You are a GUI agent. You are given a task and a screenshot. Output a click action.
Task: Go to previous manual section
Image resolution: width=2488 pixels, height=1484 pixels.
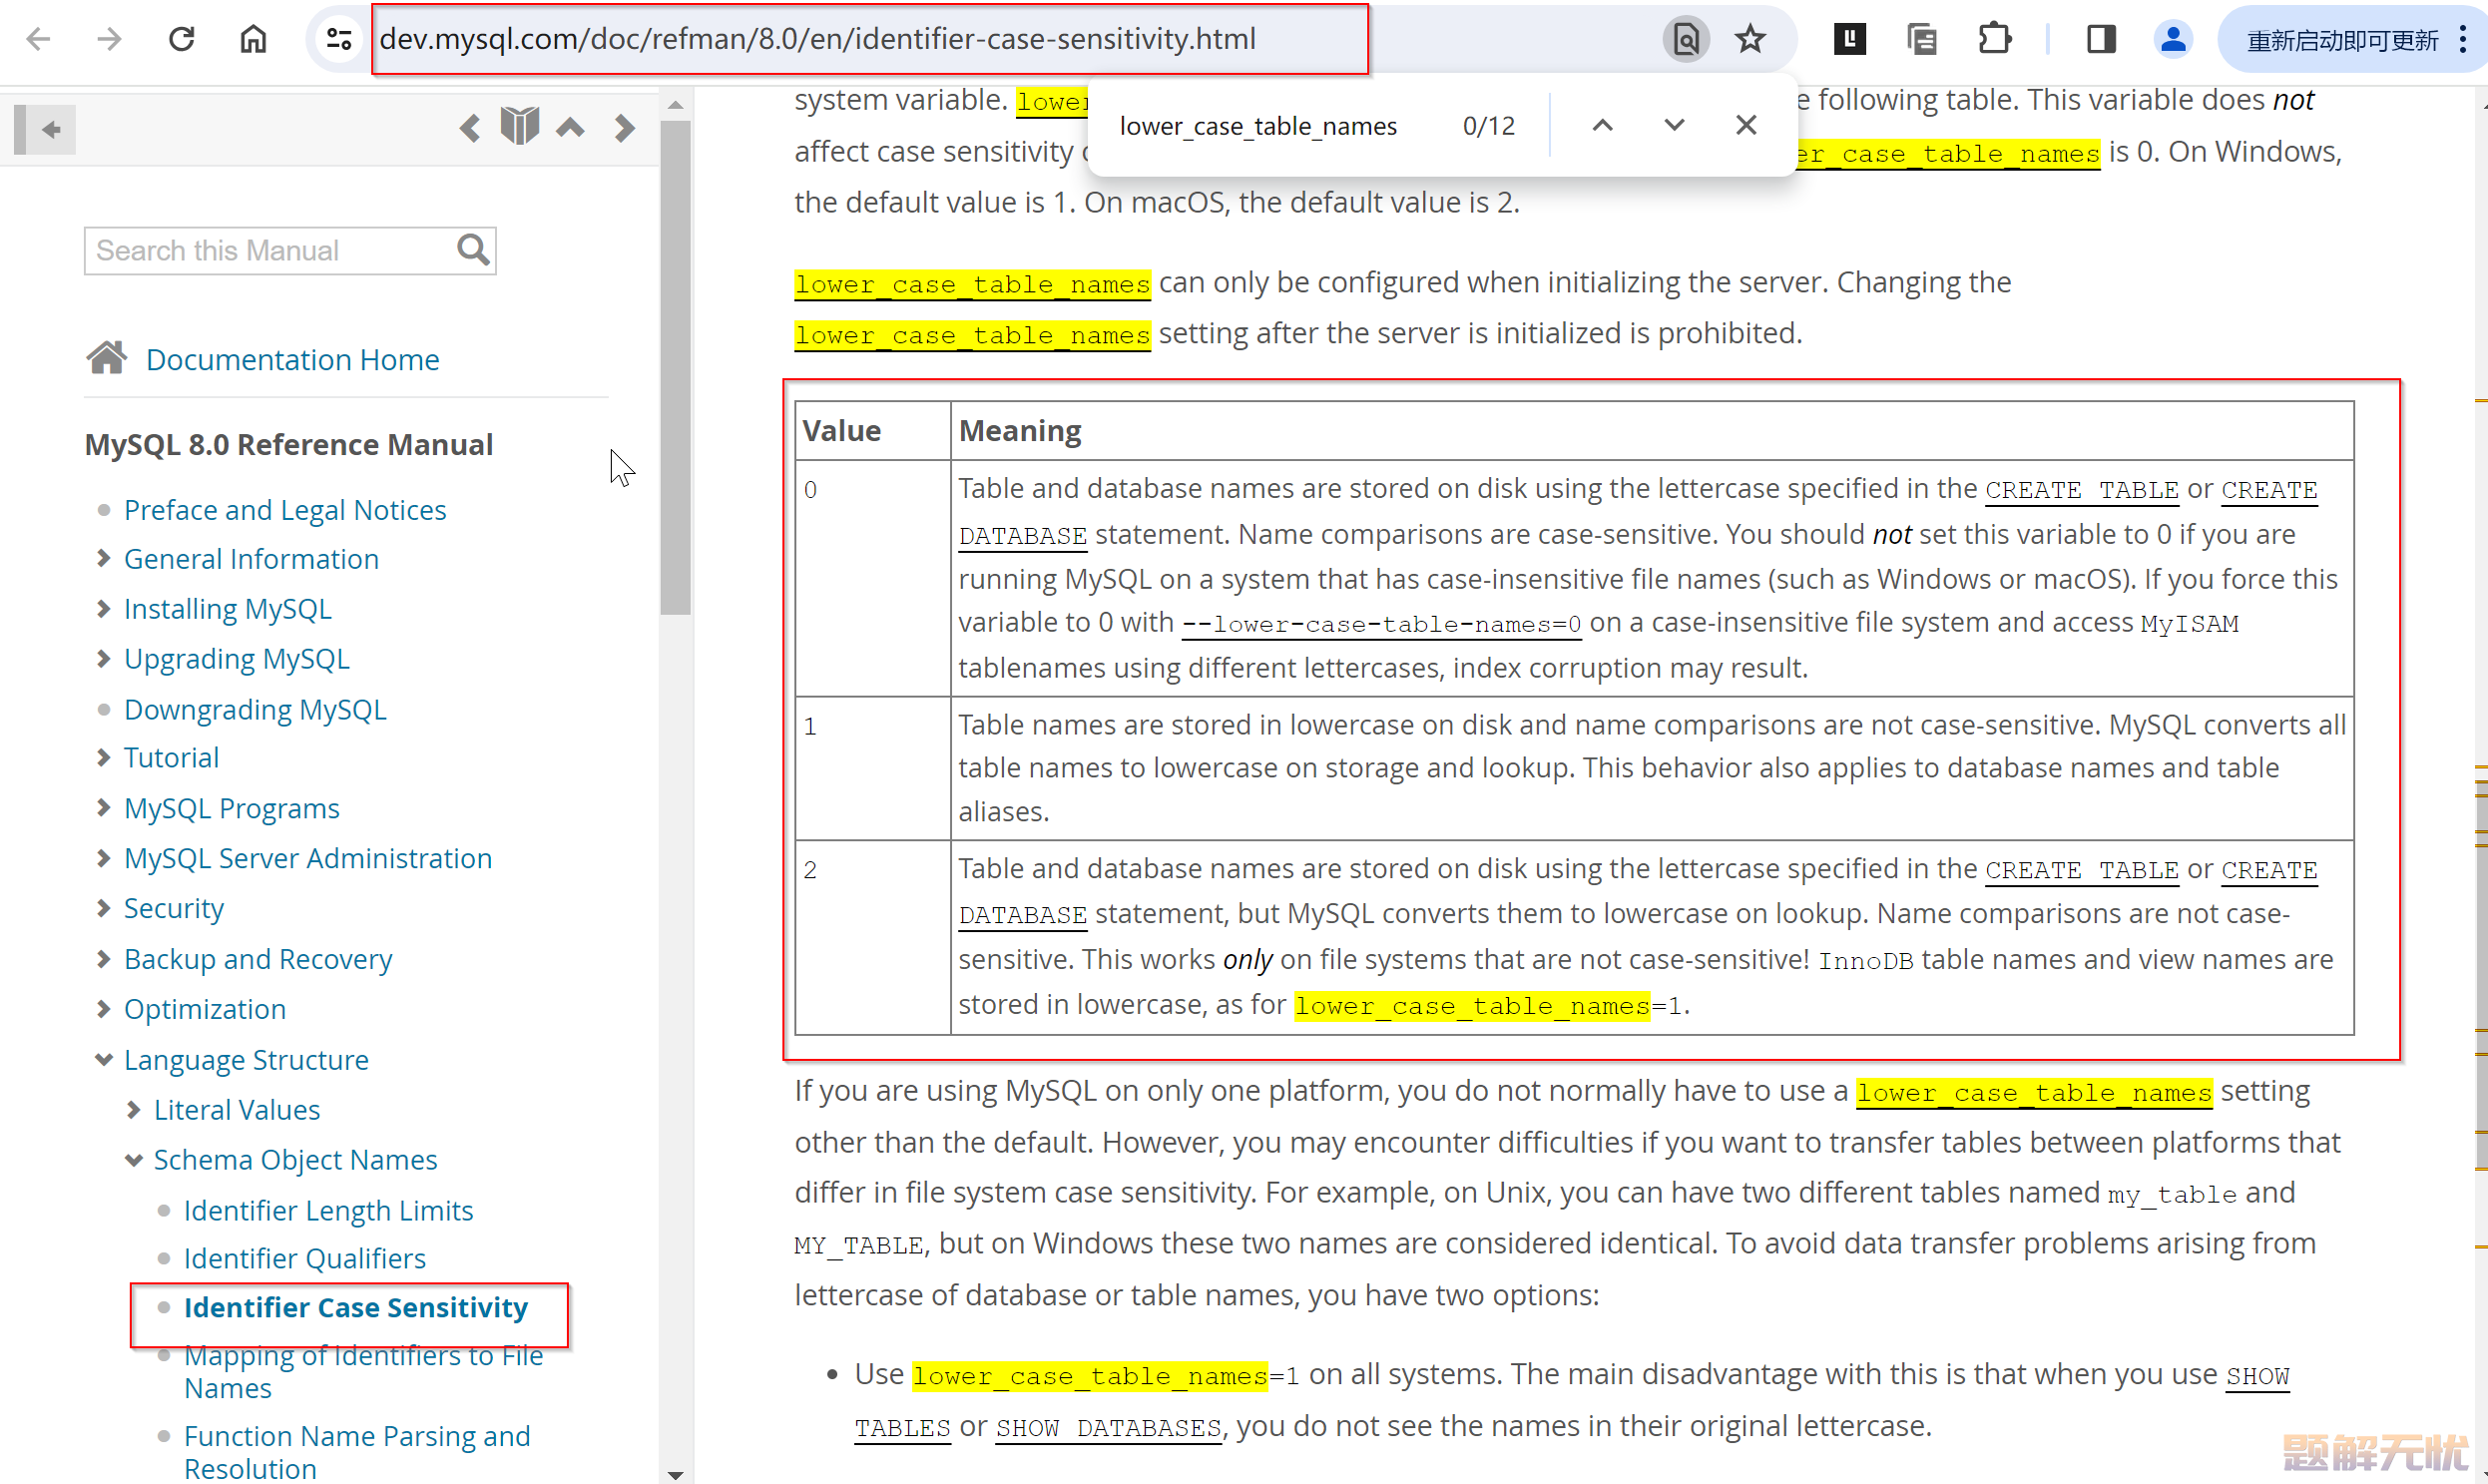pyautogui.click(x=469, y=128)
